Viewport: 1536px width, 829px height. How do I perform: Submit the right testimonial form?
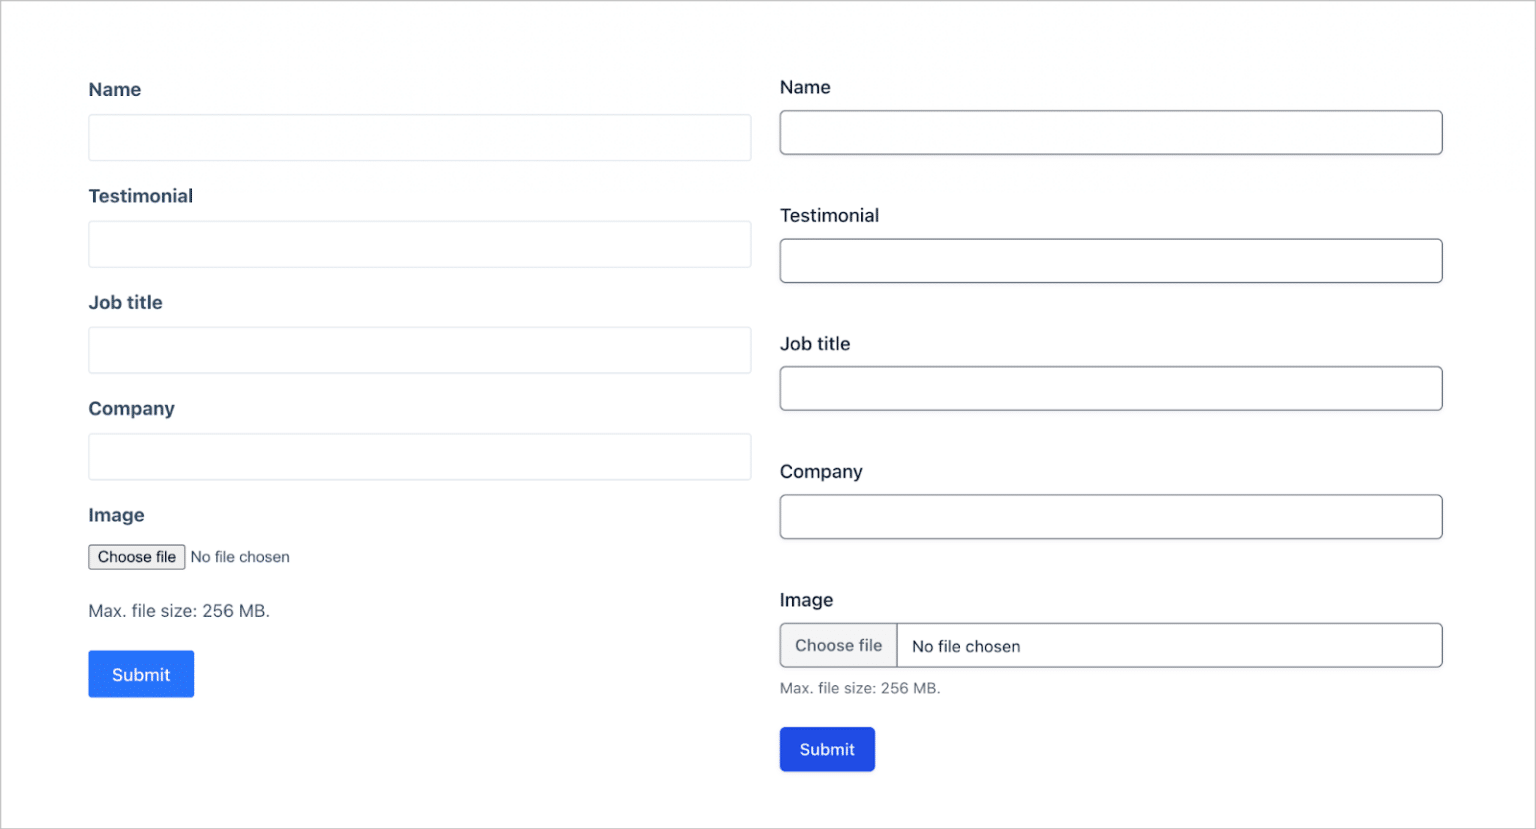[x=827, y=748]
